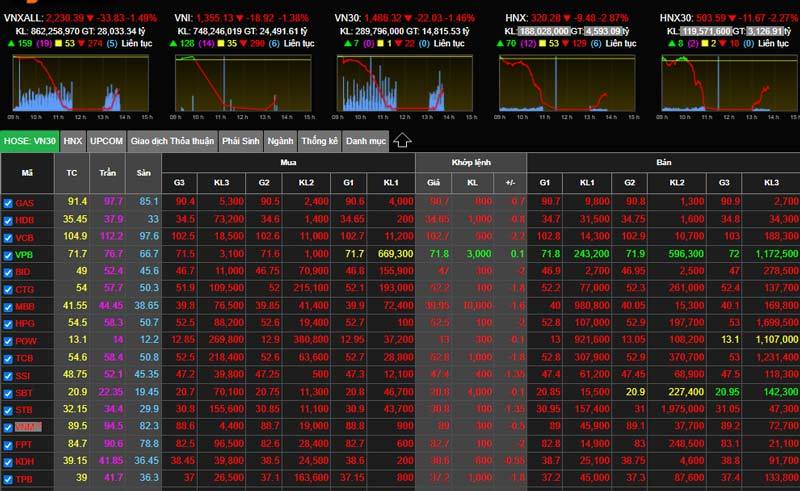Open the VNXALL index chart
This screenshot has height=491, width=800.
68,82
